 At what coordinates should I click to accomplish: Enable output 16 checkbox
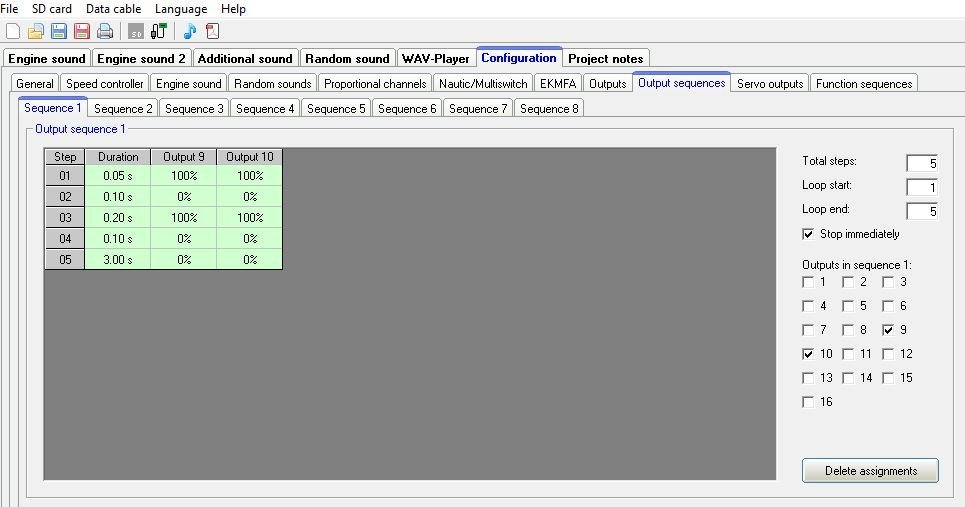809,402
